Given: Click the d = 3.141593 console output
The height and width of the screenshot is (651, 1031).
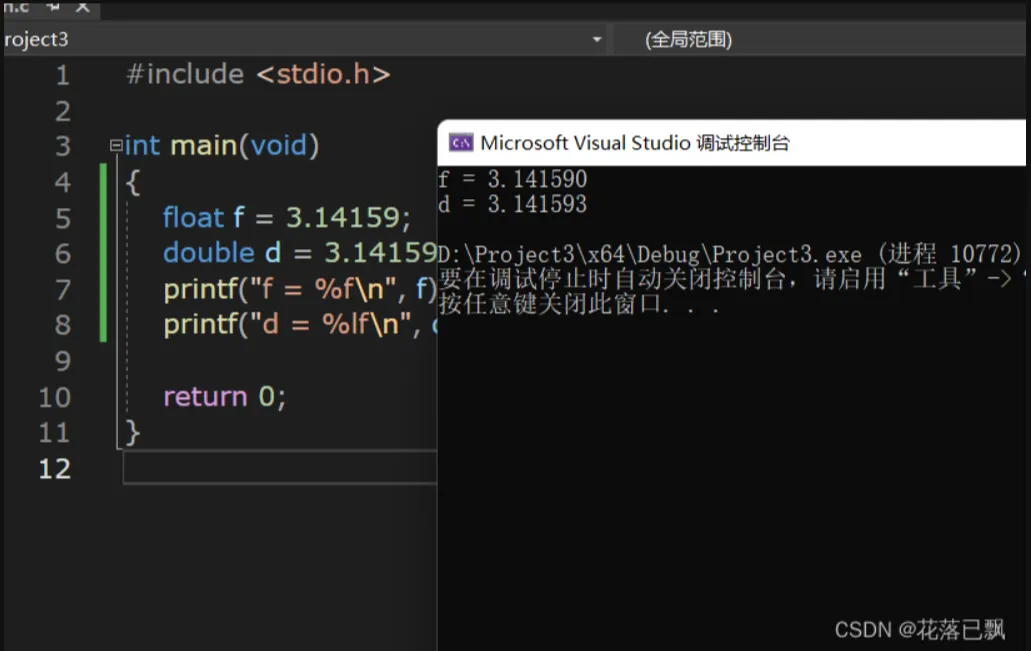Looking at the screenshot, I should pos(512,204).
